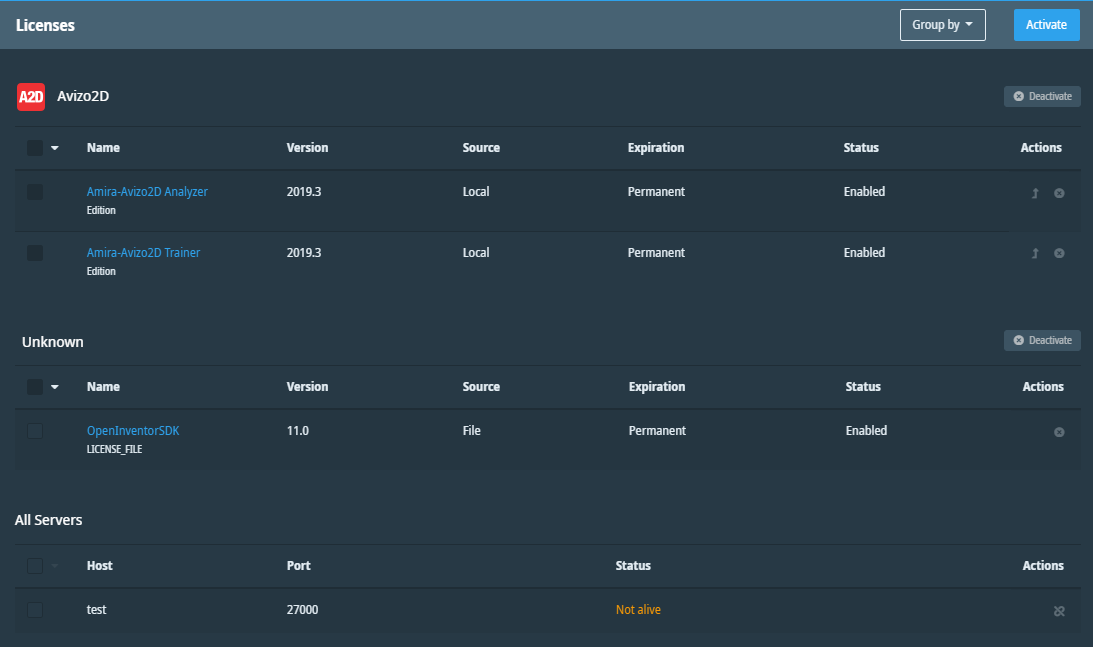The width and height of the screenshot is (1093, 647).
Task: Click the unlink icon for test server
Action: pos(1059,611)
